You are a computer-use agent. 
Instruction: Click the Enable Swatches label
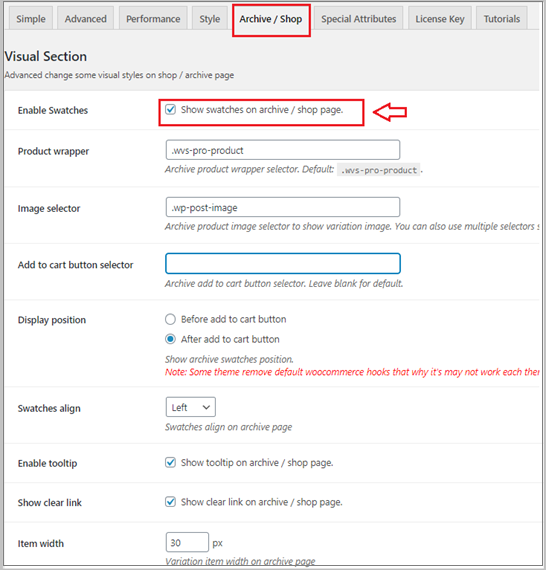tap(53, 110)
